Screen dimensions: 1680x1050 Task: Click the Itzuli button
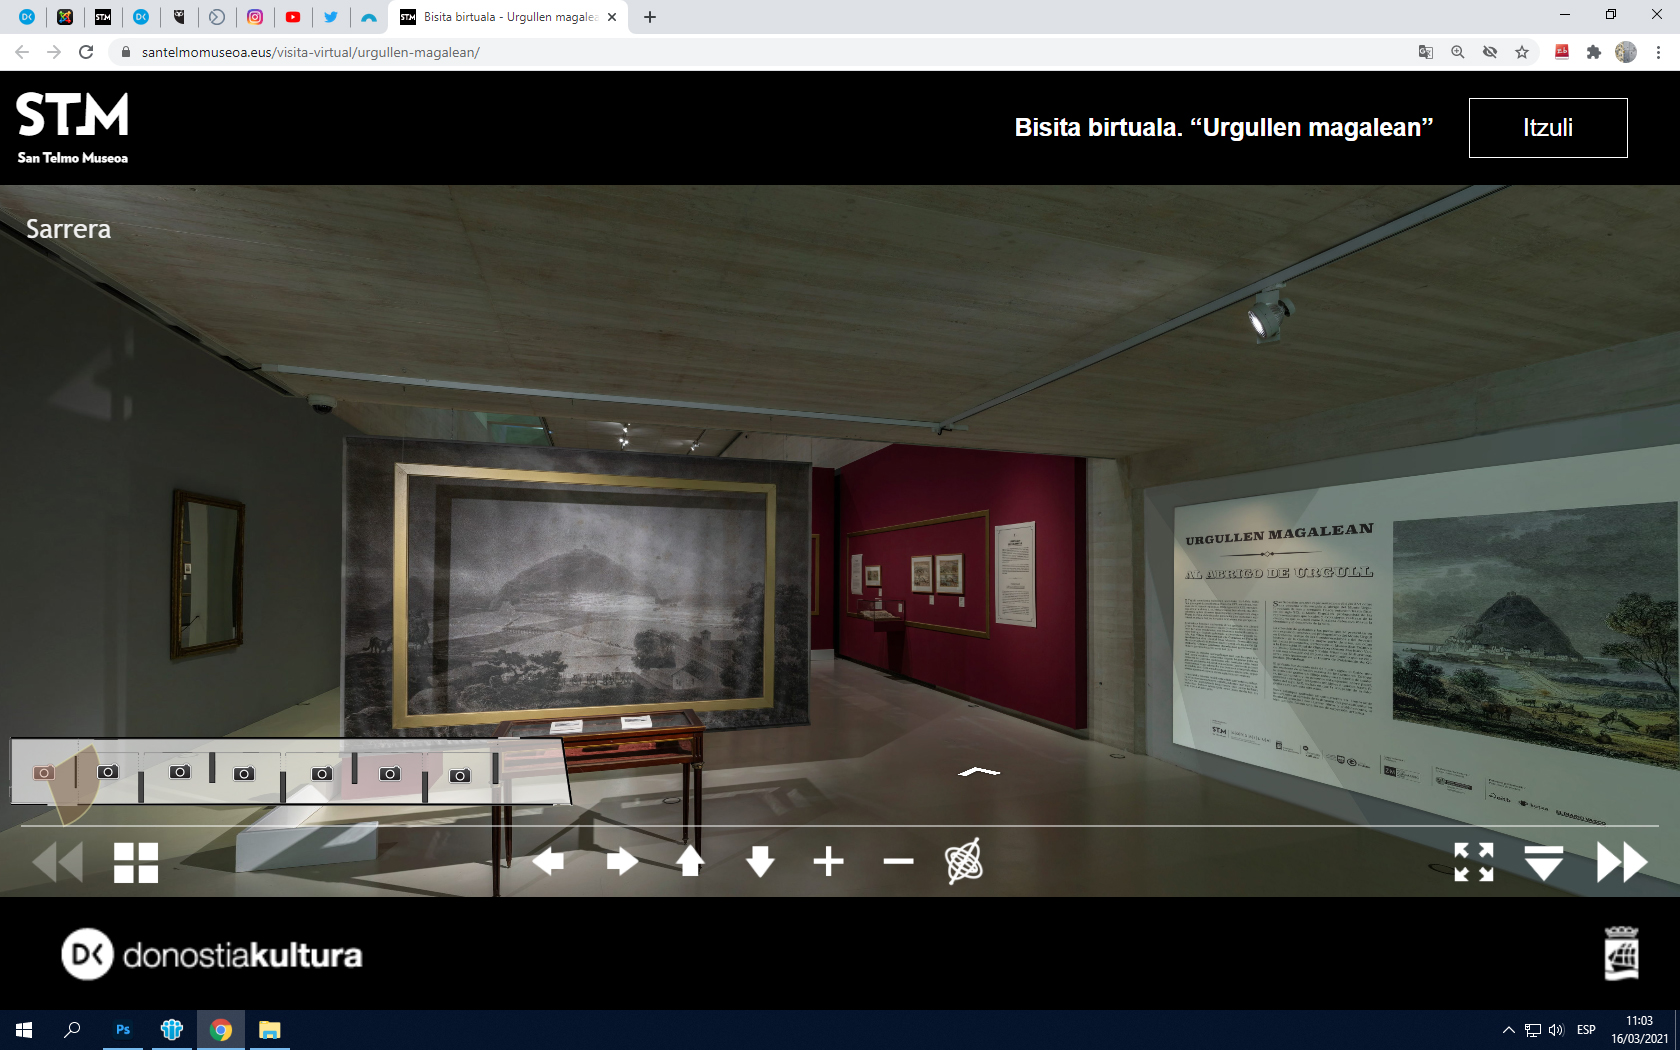point(1547,128)
